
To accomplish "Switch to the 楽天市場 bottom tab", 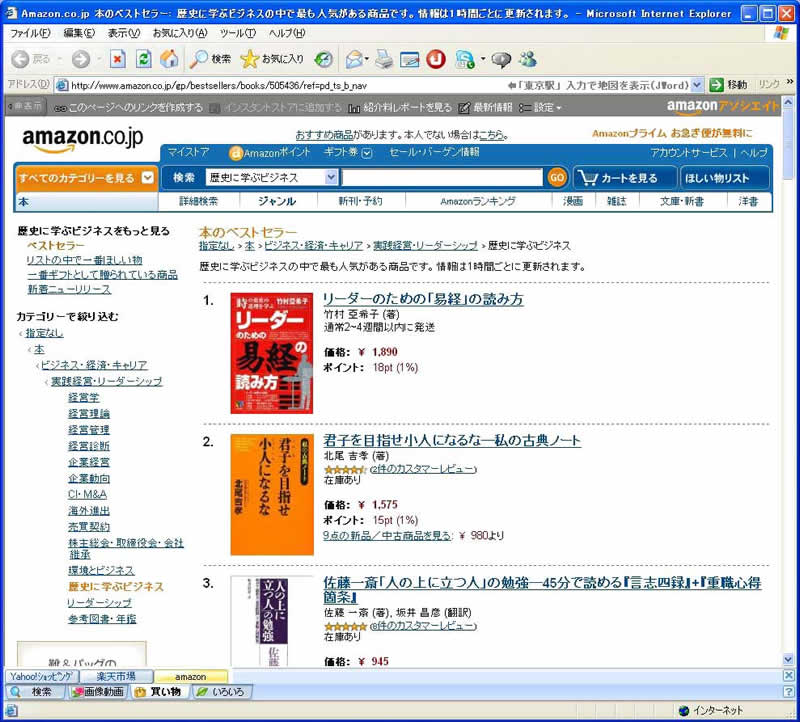I will 116,677.
